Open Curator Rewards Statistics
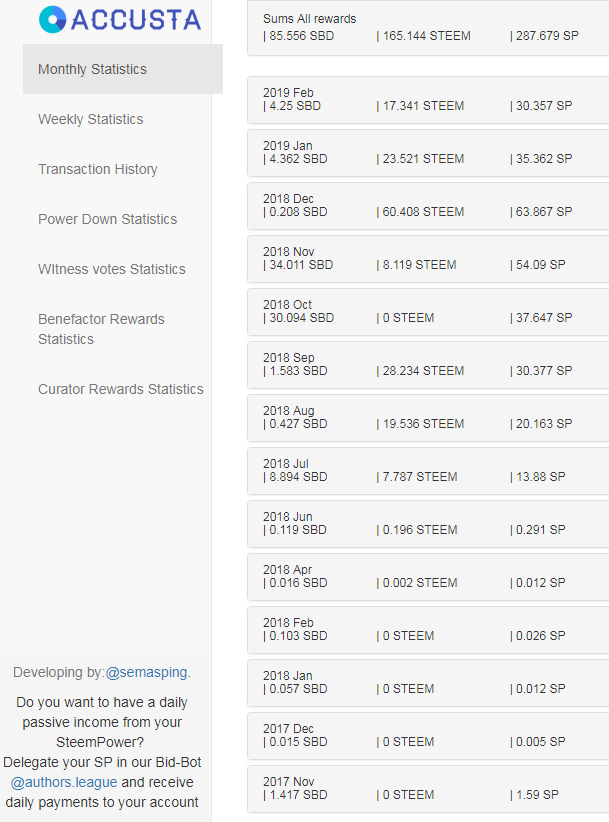 tap(121, 390)
